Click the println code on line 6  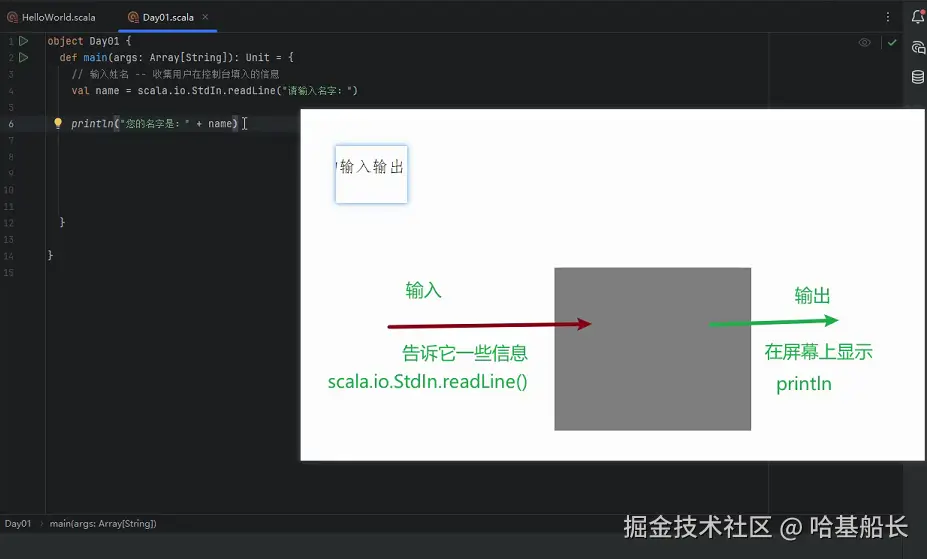click(154, 124)
